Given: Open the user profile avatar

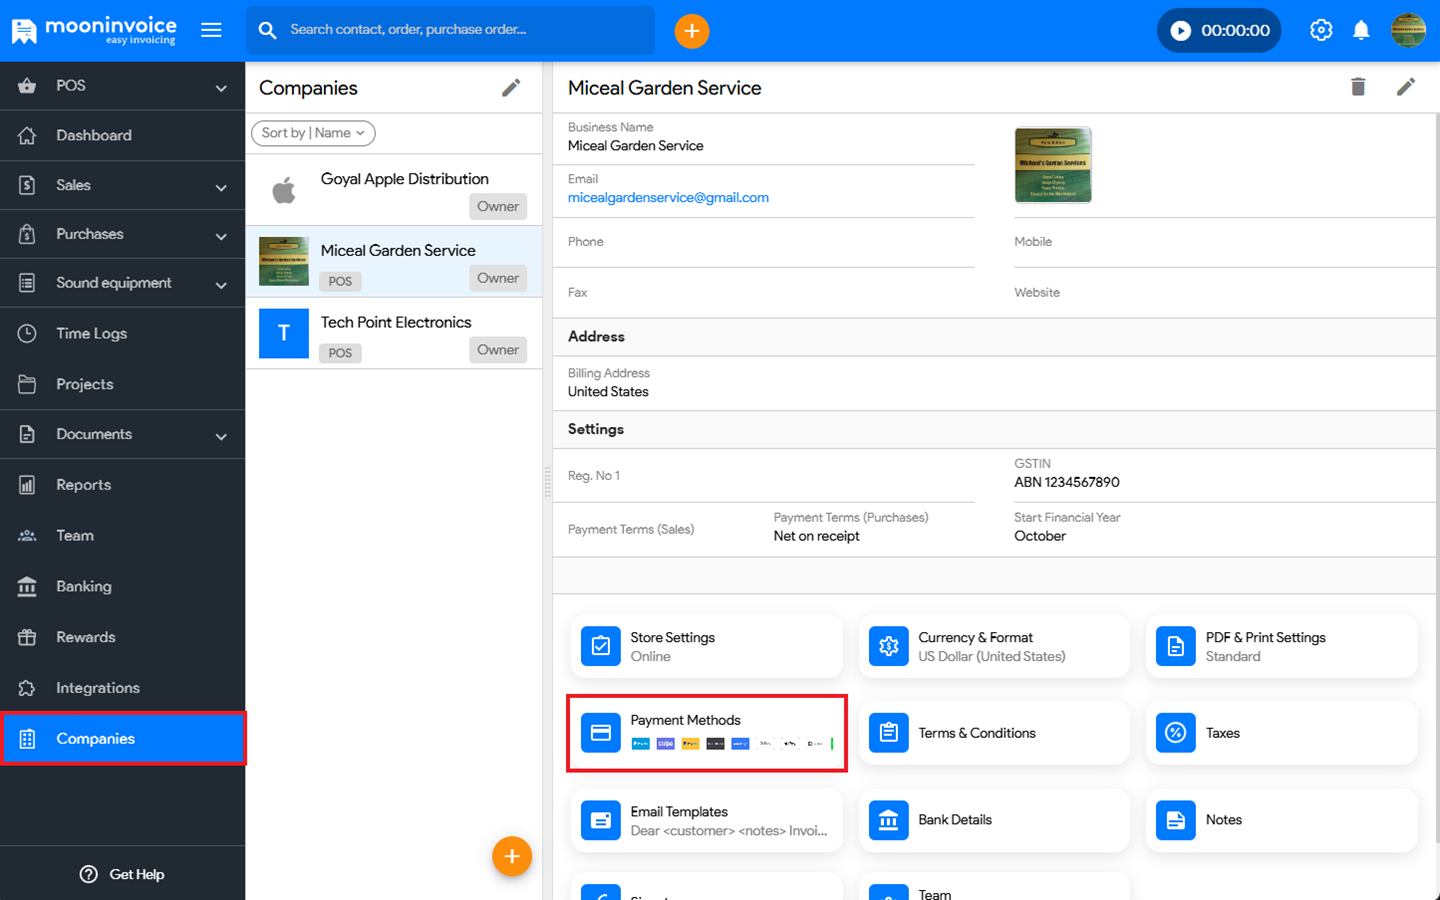Looking at the screenshot, I should click(1408, 31).
